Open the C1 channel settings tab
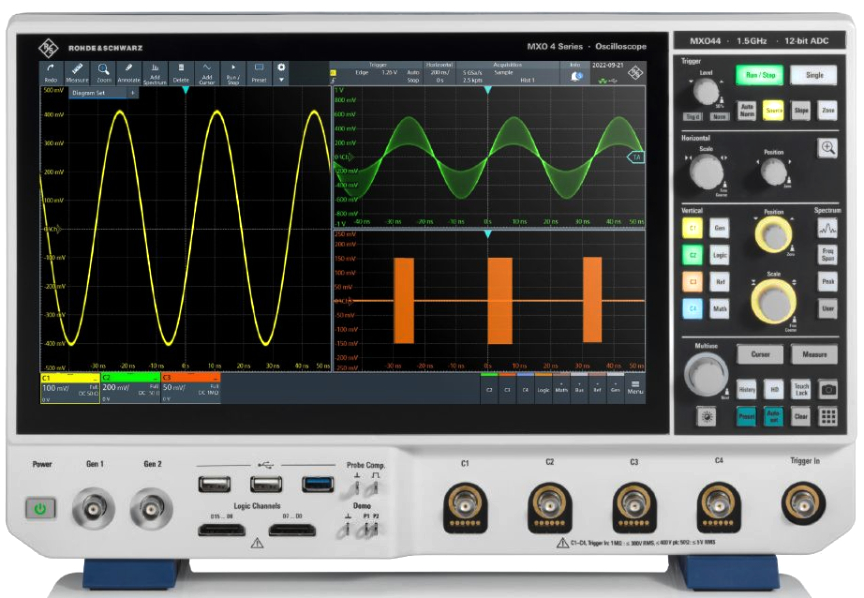This screenshot has height=598, width=864. [x=70, y=388]
